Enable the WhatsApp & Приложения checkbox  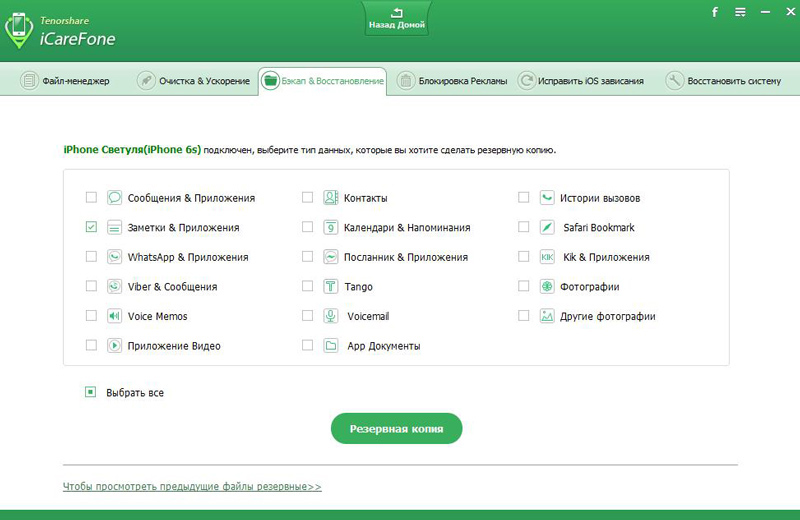[91, 256]
